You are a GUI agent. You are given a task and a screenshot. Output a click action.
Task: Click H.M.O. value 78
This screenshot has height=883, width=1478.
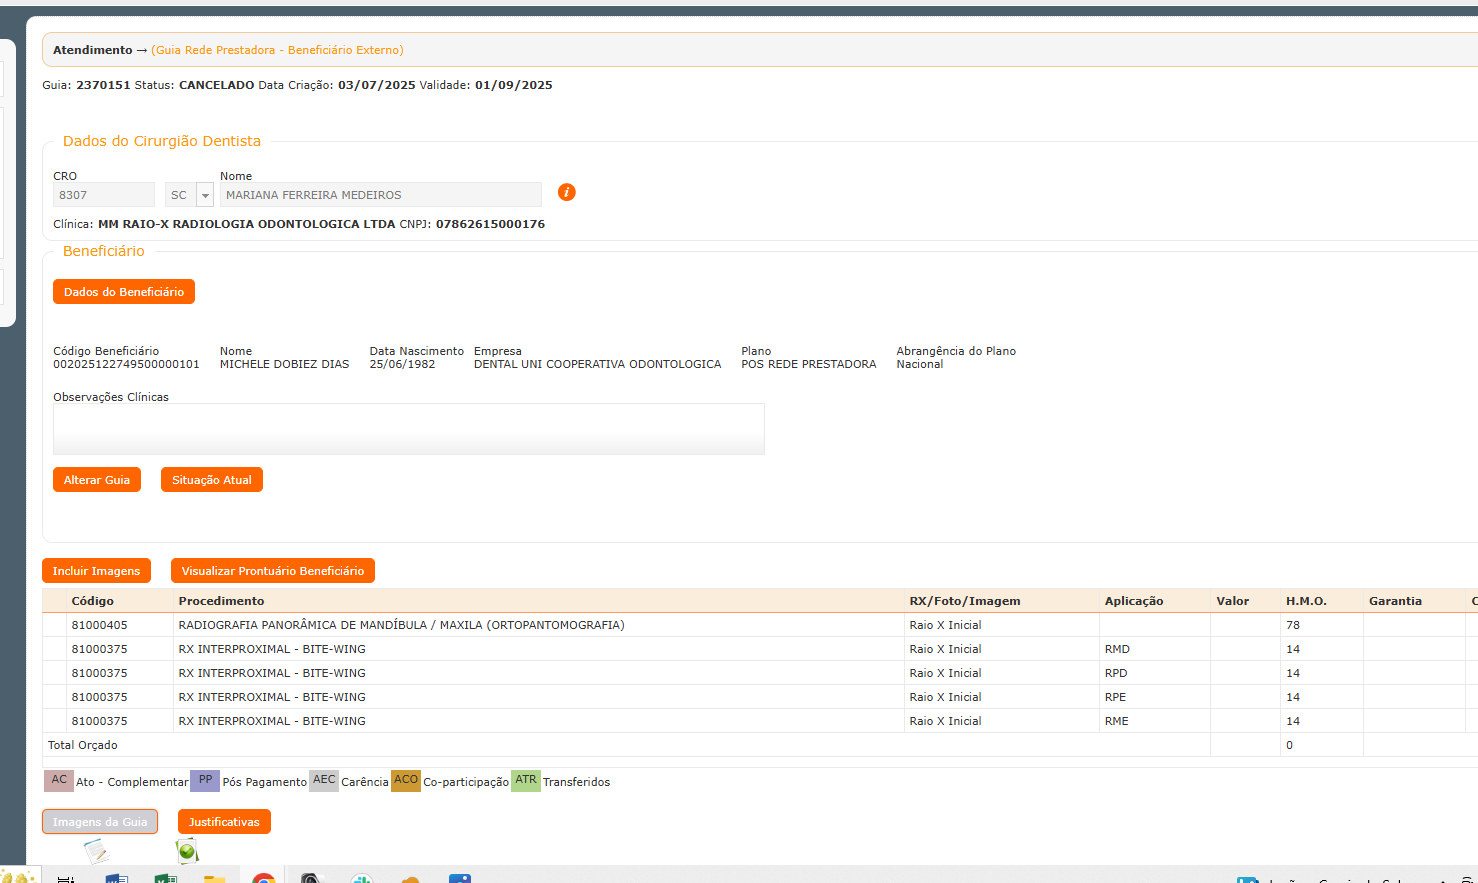[1293, 625]
